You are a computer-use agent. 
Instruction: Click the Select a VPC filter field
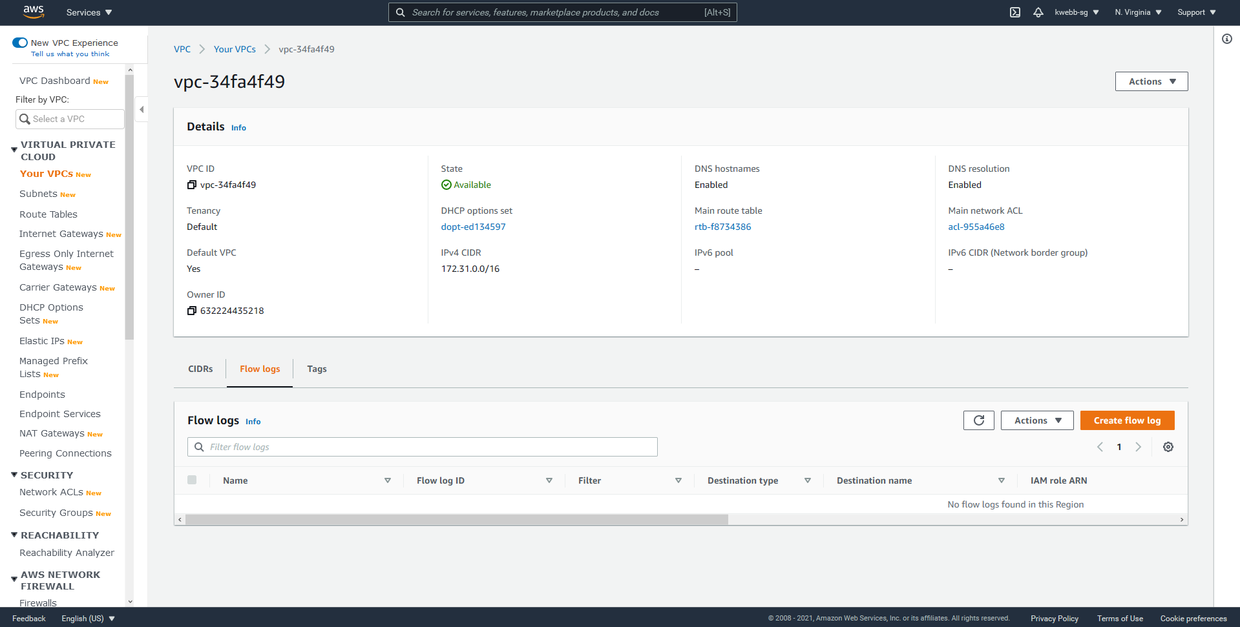coord(70,119)
